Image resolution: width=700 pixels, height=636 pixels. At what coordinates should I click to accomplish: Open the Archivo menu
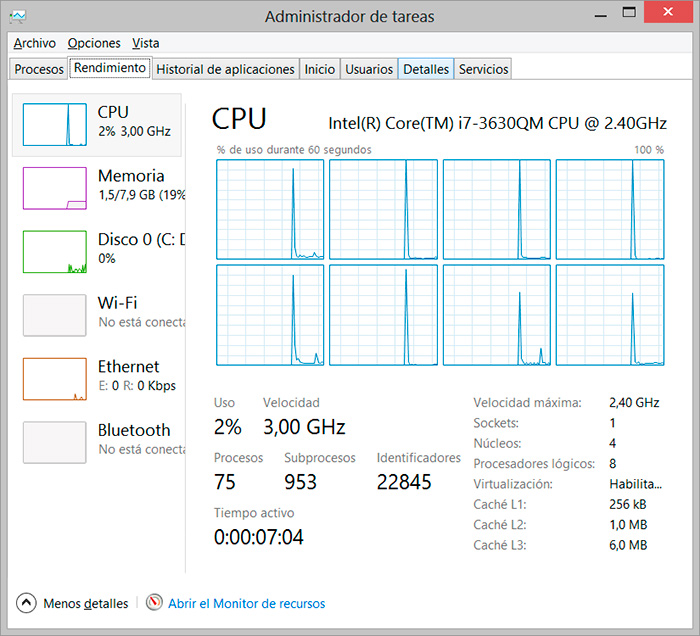(x=34, y=43)
